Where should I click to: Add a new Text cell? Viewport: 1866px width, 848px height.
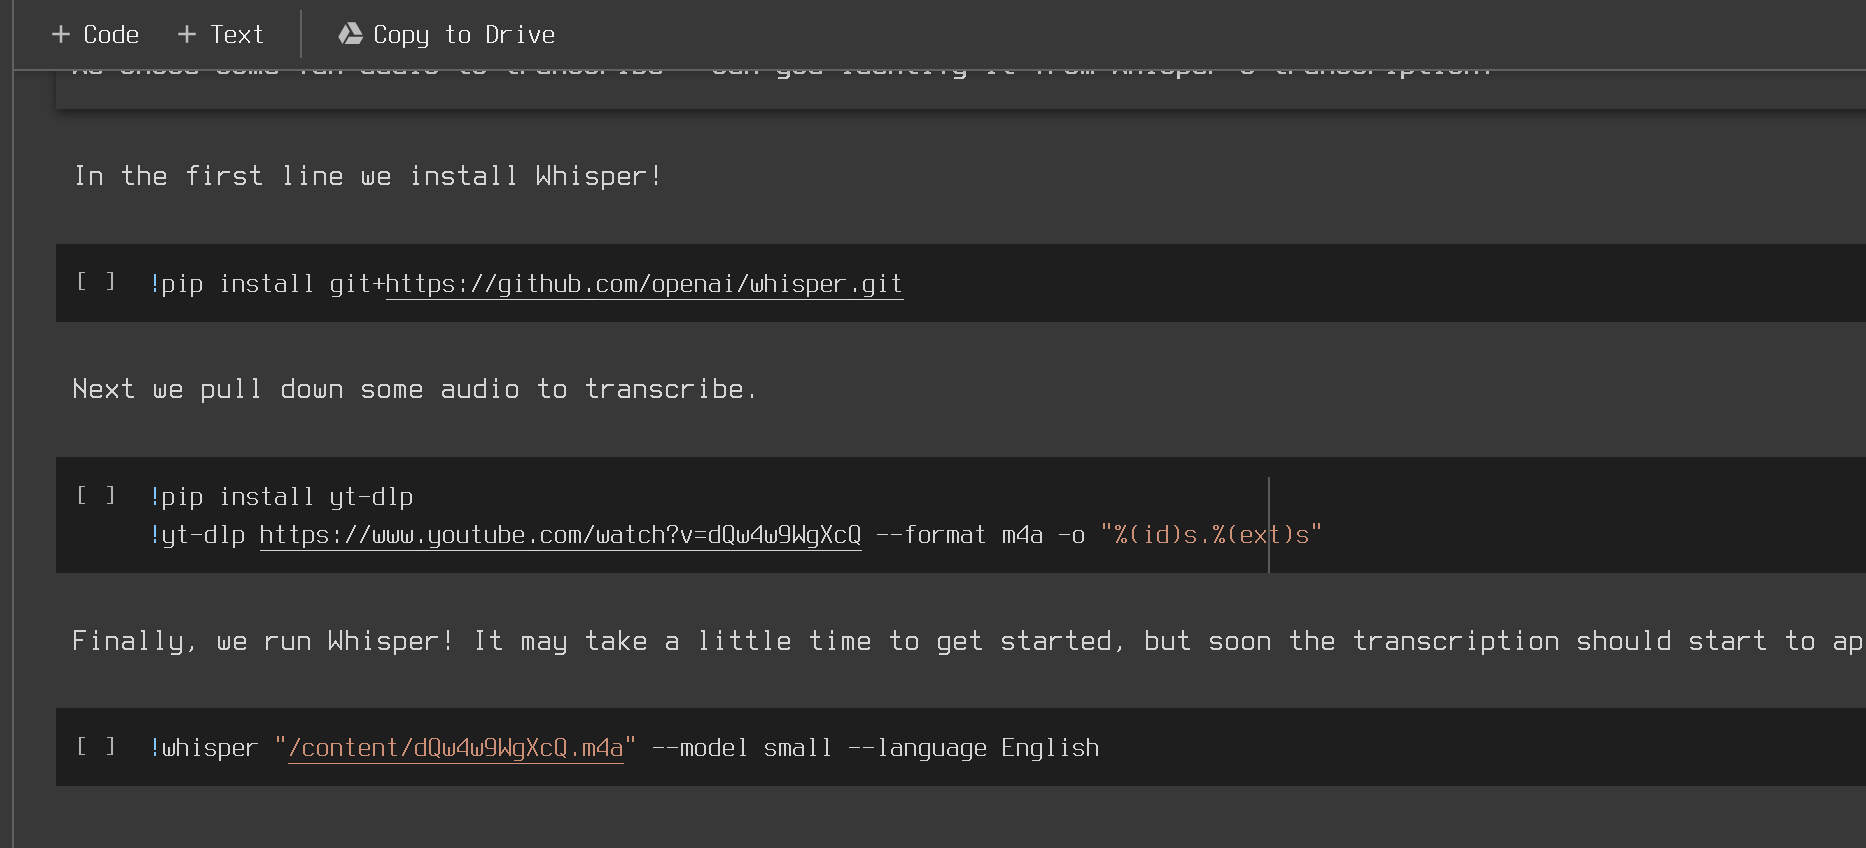[x=220, y=34]
